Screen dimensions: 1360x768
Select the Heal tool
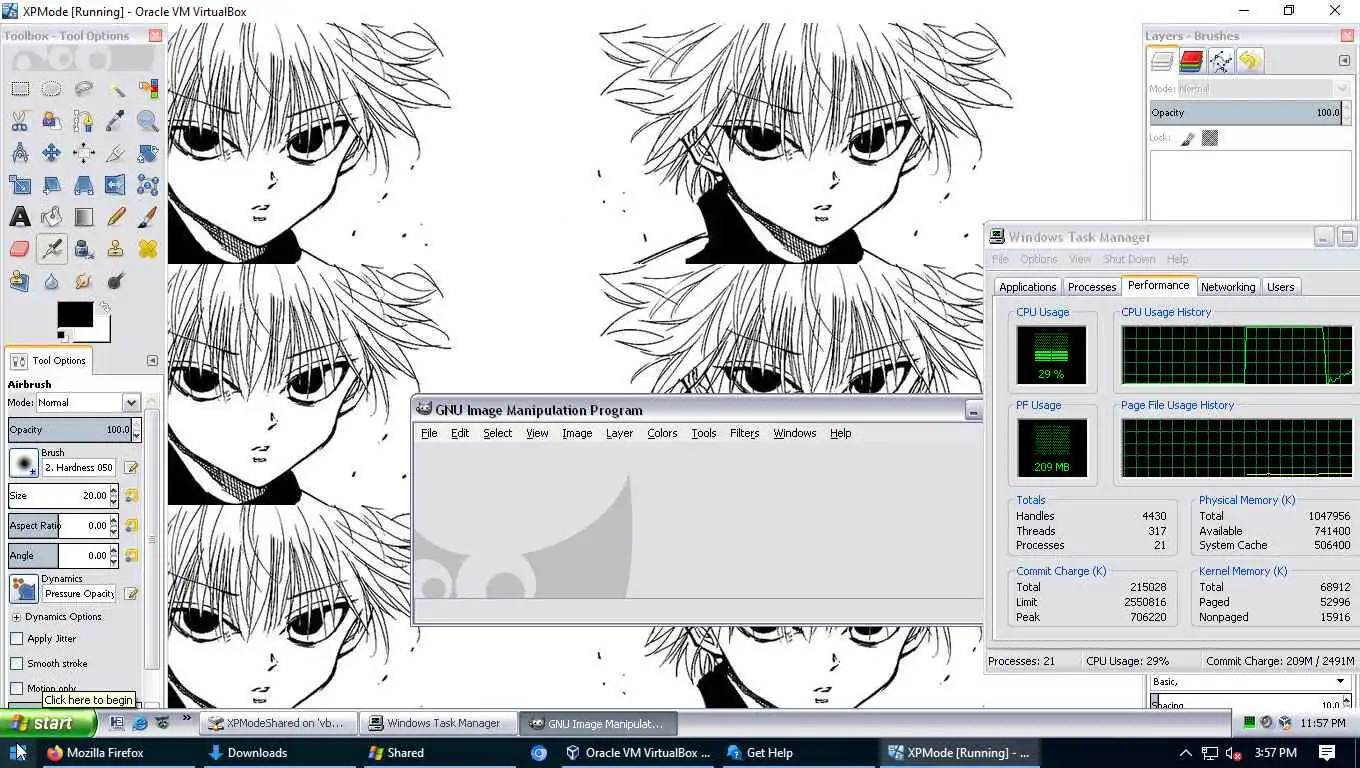point(148,249)
